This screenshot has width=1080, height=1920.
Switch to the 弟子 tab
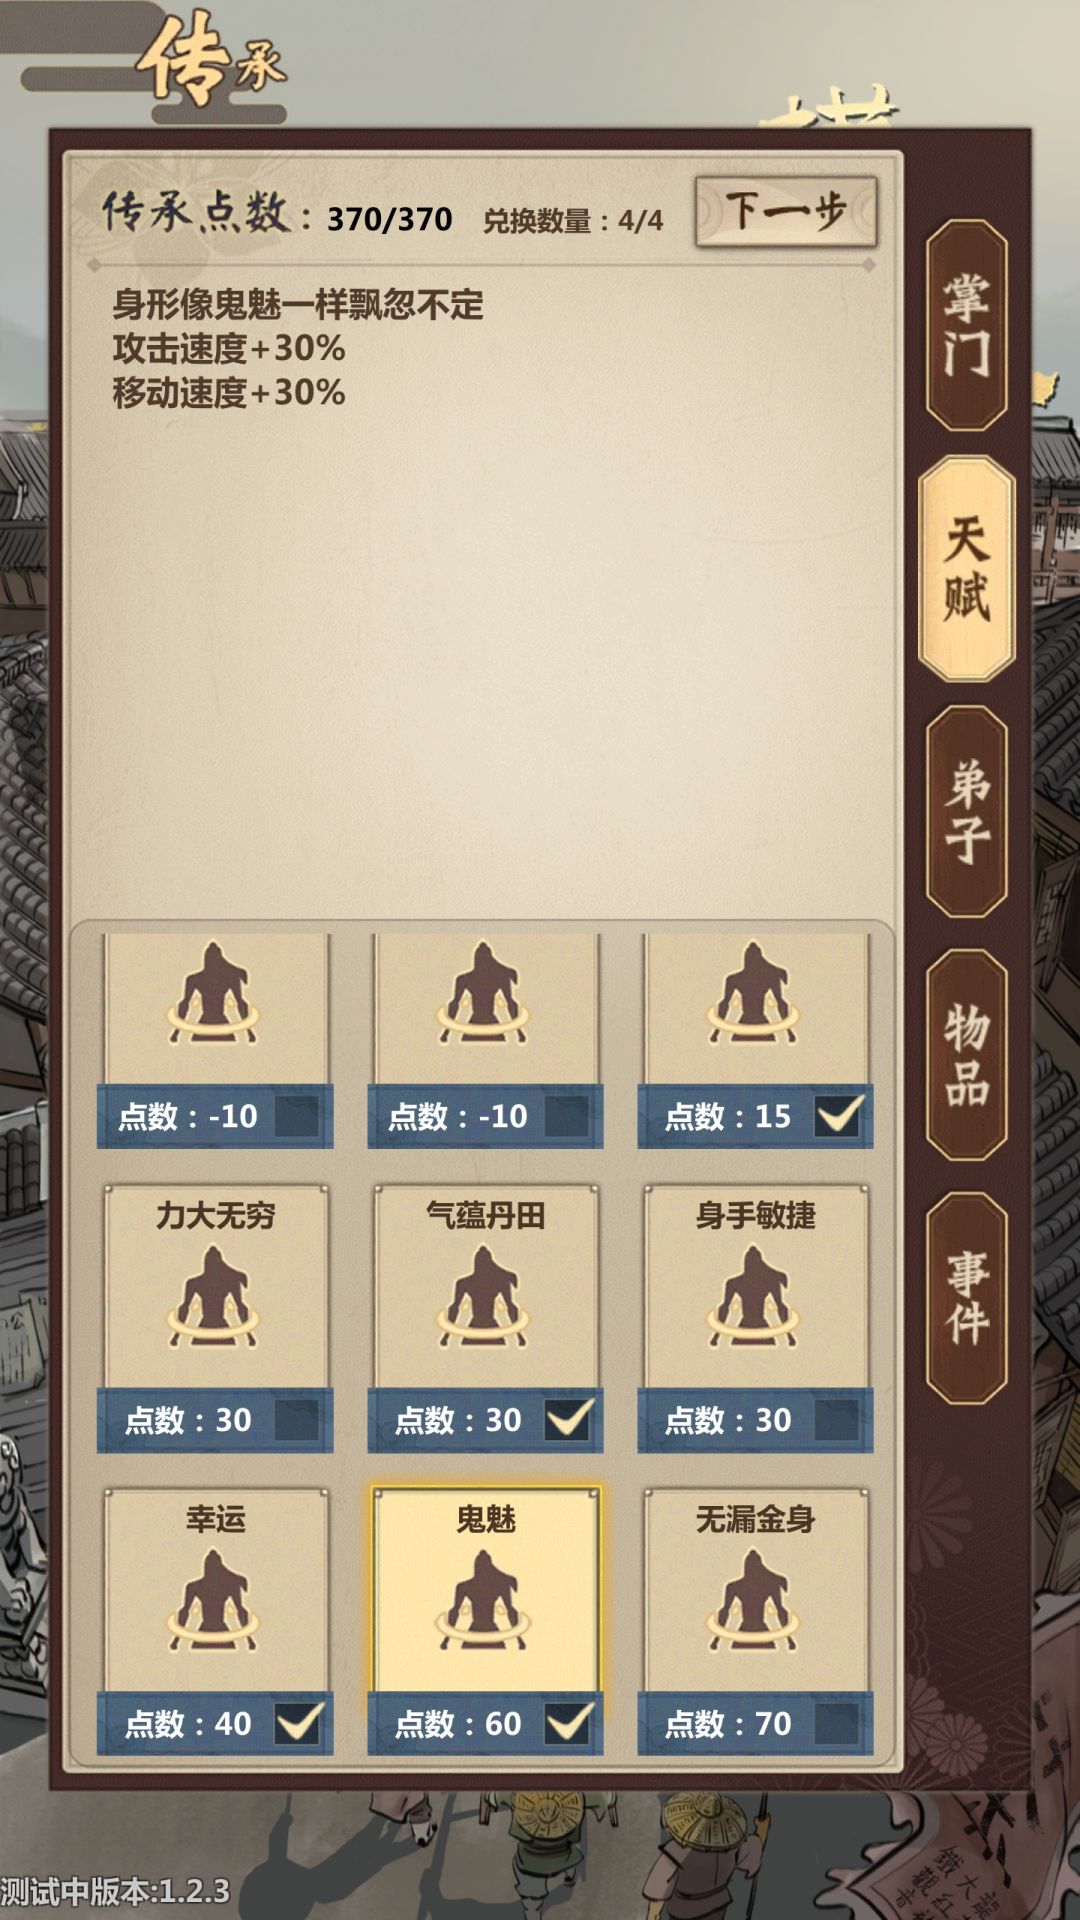[x=966, y=811]
